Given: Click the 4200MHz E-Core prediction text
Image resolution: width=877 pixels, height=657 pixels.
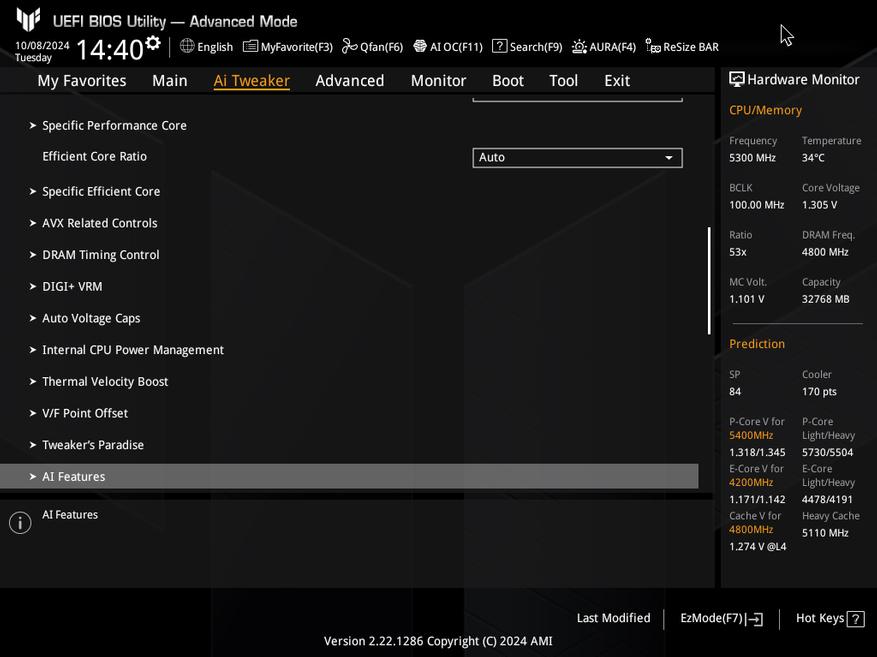Looking at the screenshot, I should point(751,483).
